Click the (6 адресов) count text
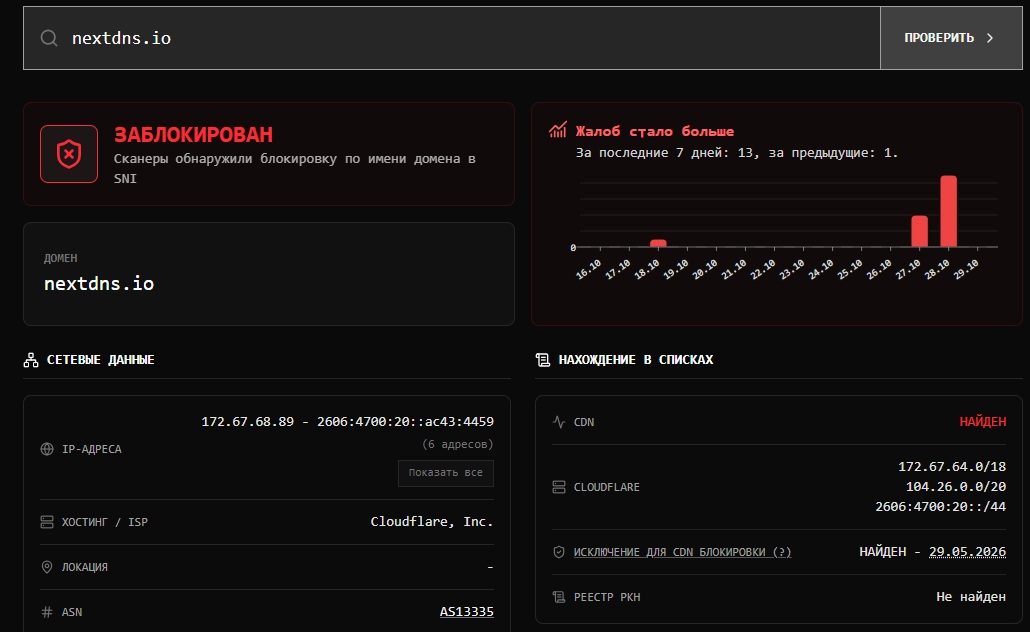The image size is (1030, 632). coord(457,445)
